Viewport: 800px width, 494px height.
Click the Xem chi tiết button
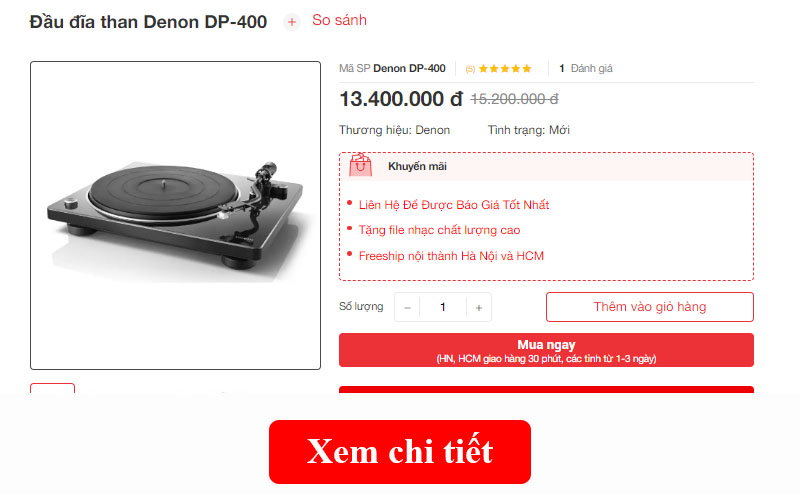pyautogui.click(x=400, y=452)
